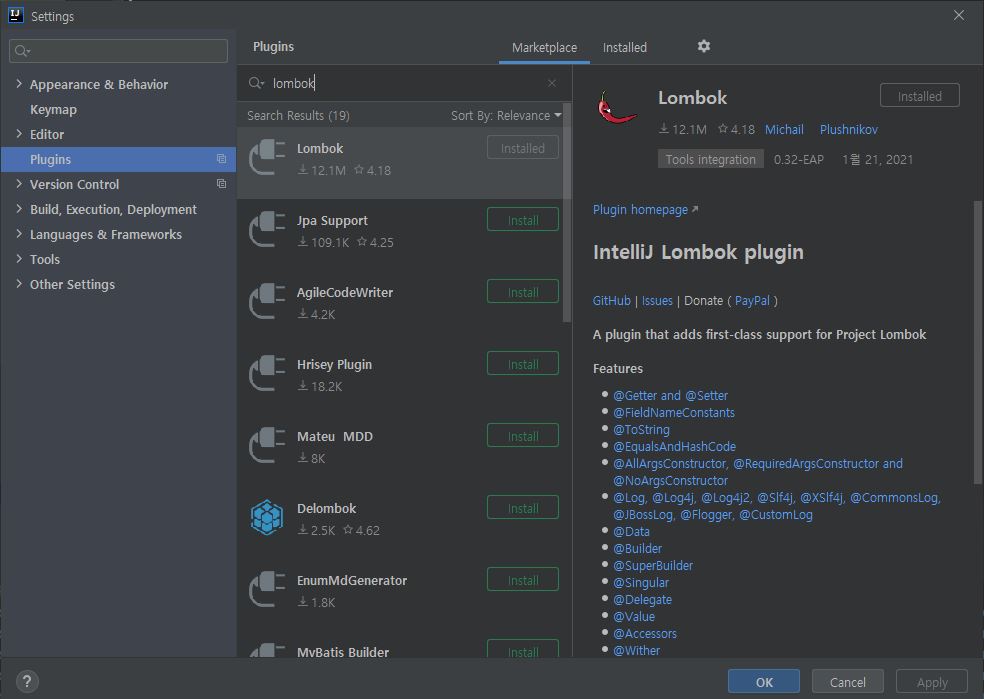Click the copy icon beside Plugins item
Viewport: 984px width, 699px height.
[221, 159]
